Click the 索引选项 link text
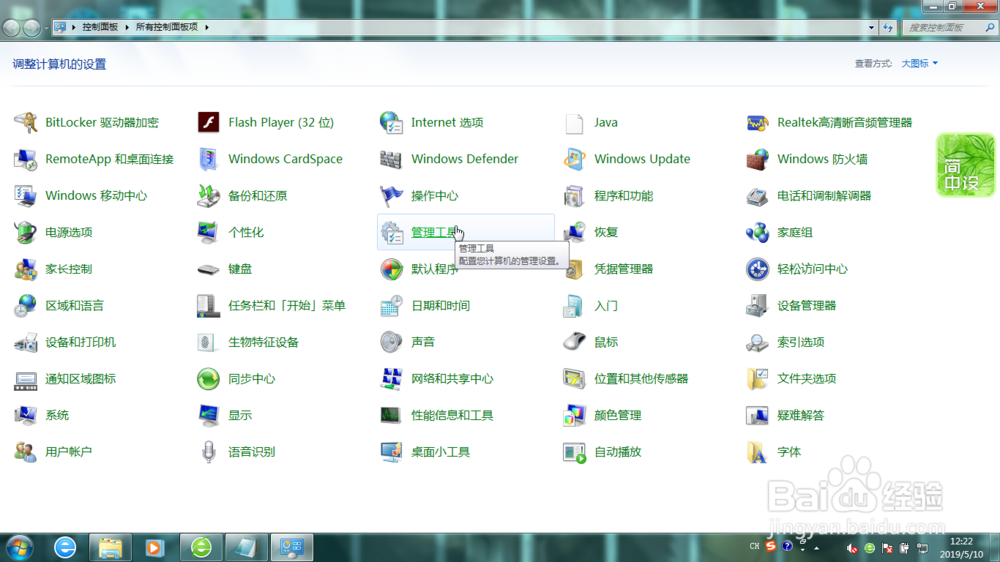Viewport: 1000px width, 562px height. click(x=800, y=343)
